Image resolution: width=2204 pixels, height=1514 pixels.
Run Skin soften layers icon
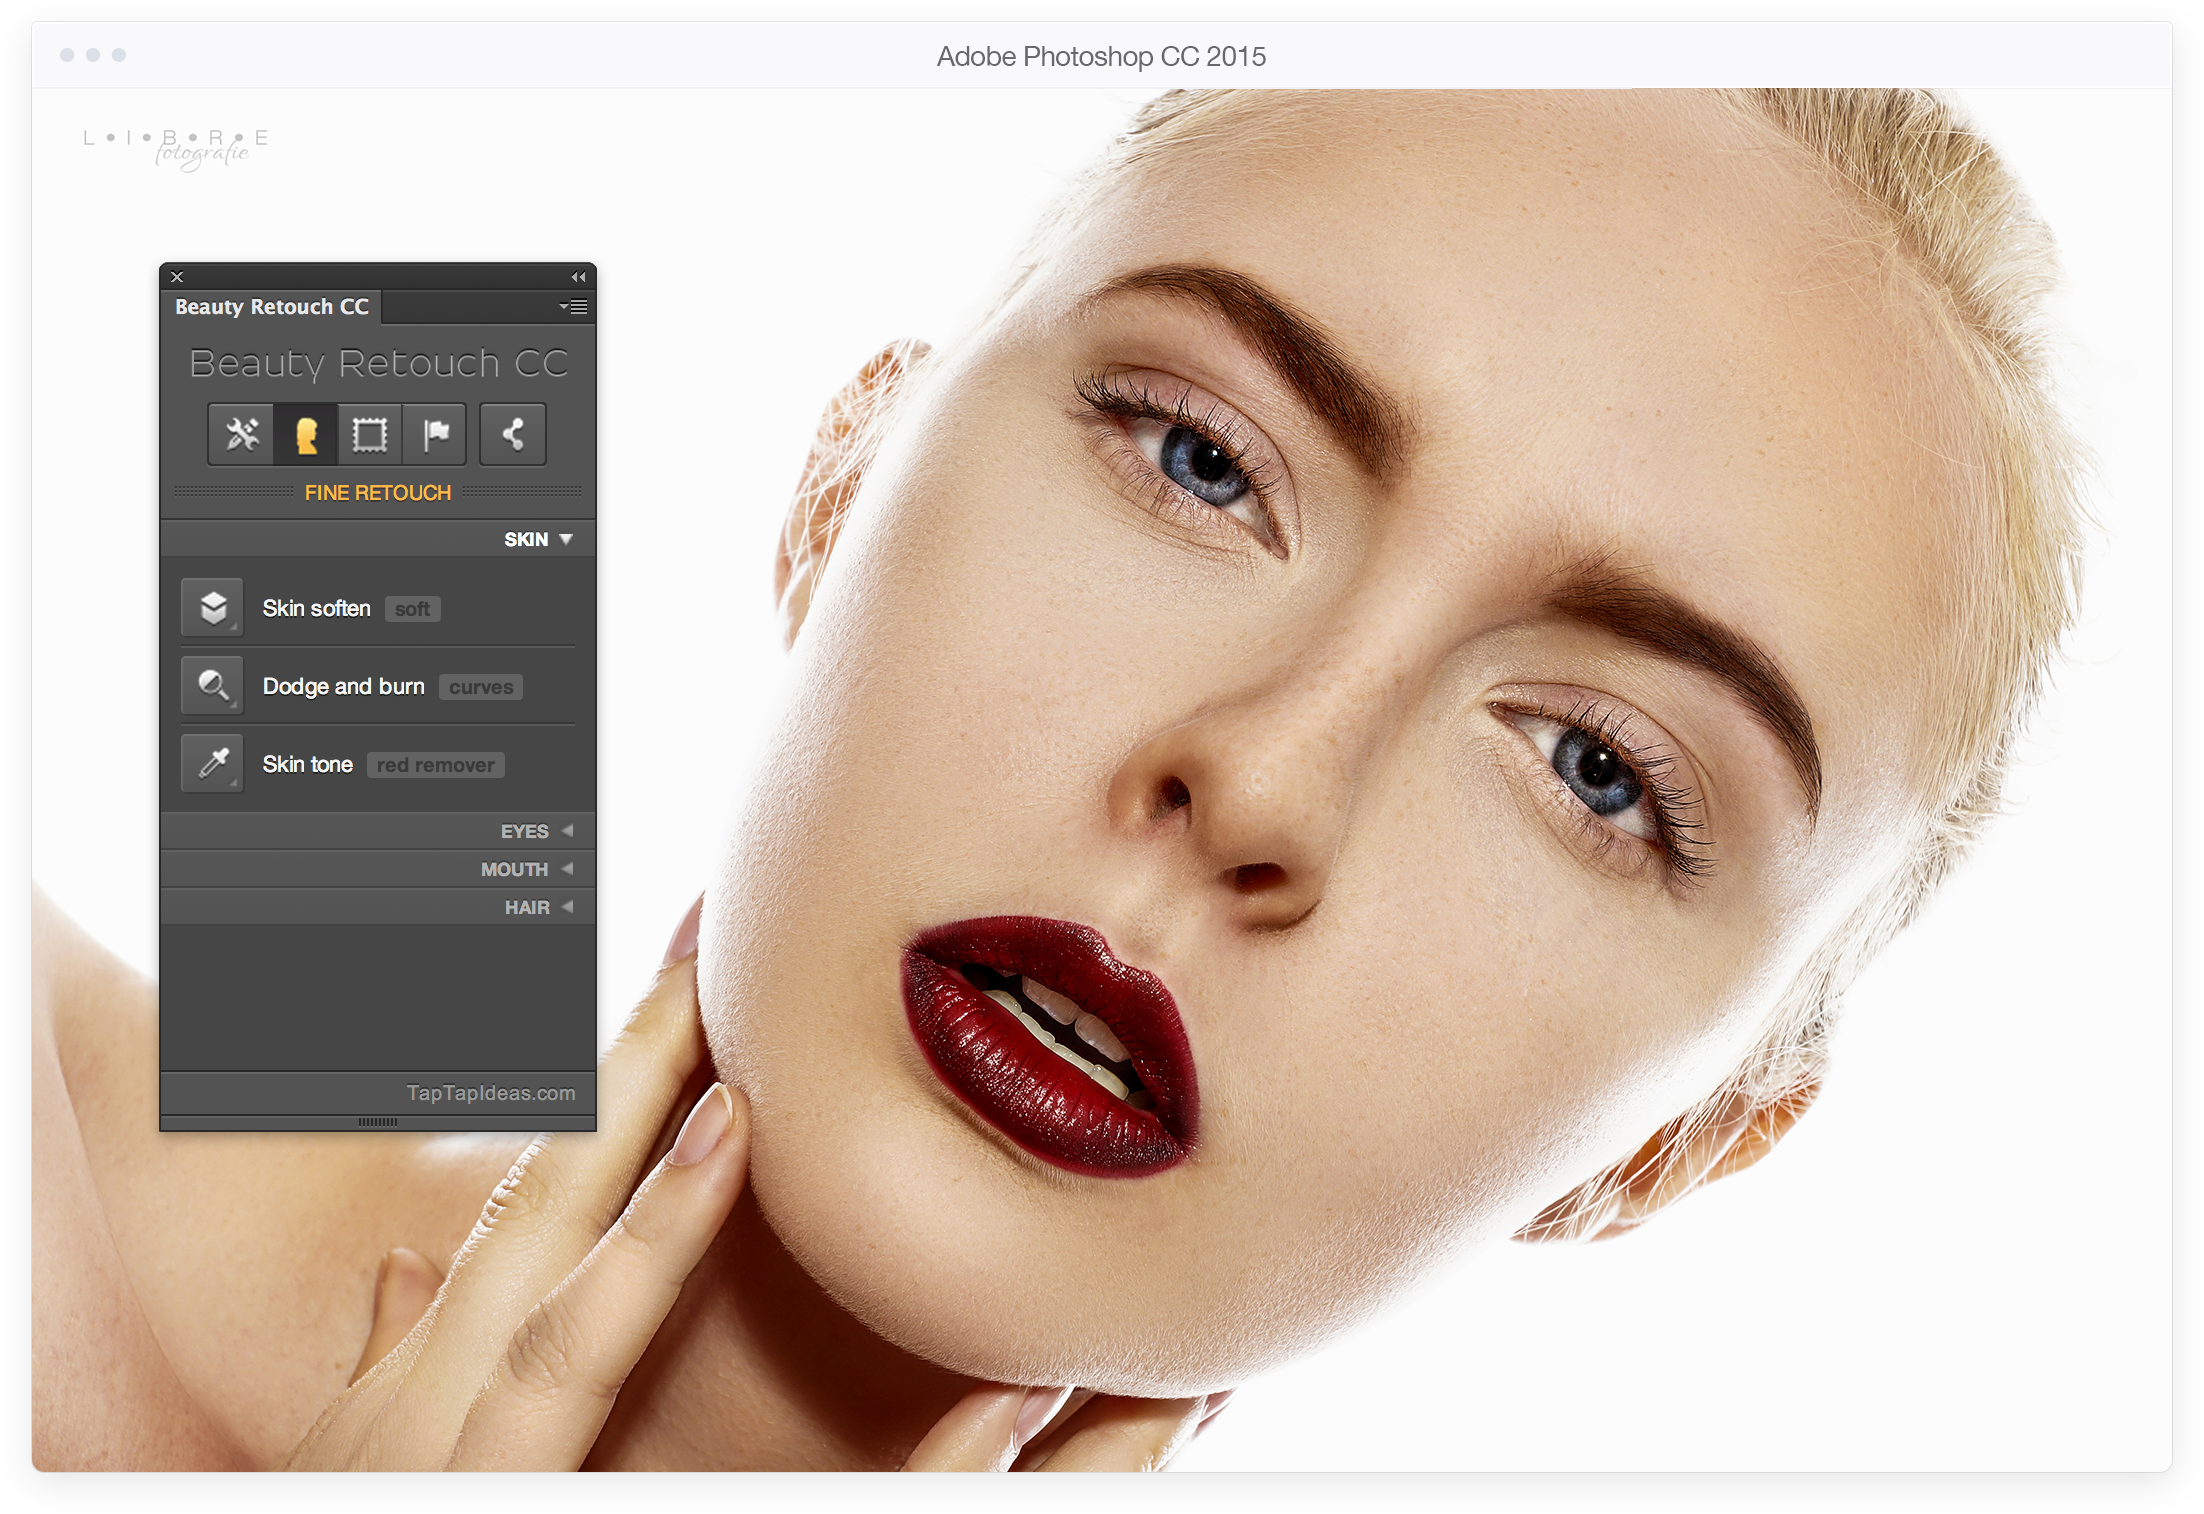pos(212,607)
